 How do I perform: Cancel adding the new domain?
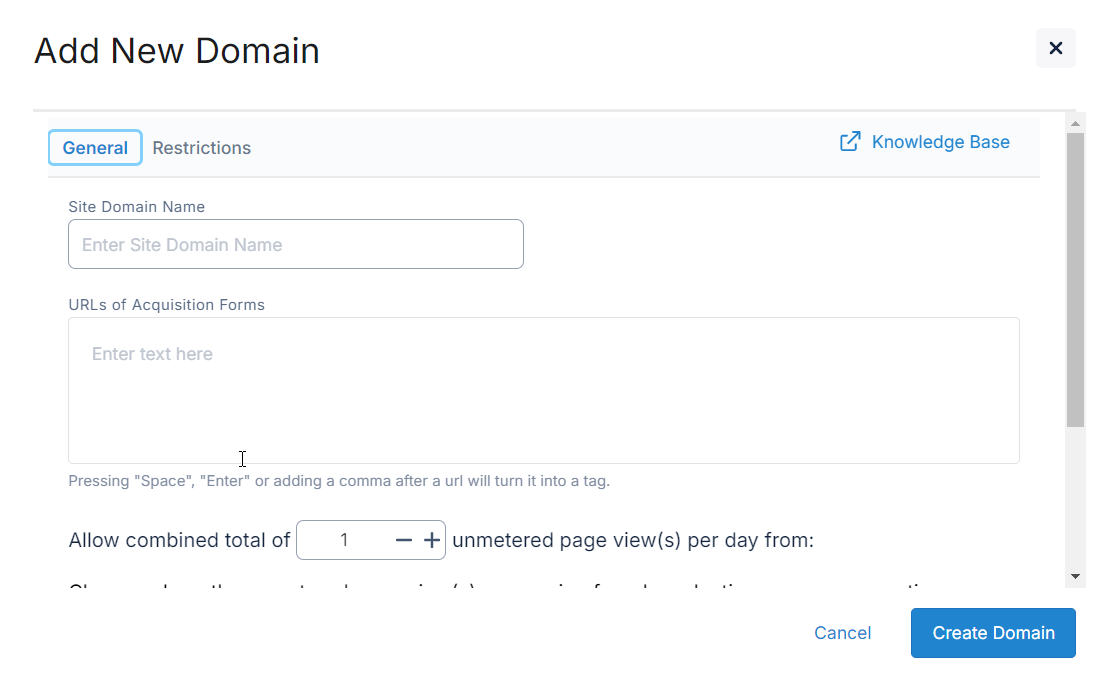(x=842, y=633)
